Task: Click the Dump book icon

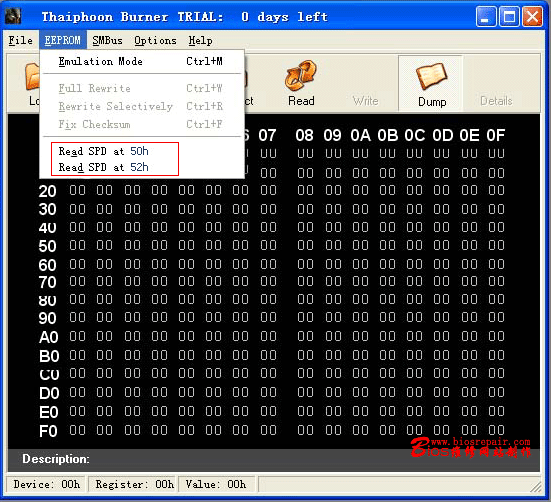Action: pyautogui.click(x=432, y=76)
